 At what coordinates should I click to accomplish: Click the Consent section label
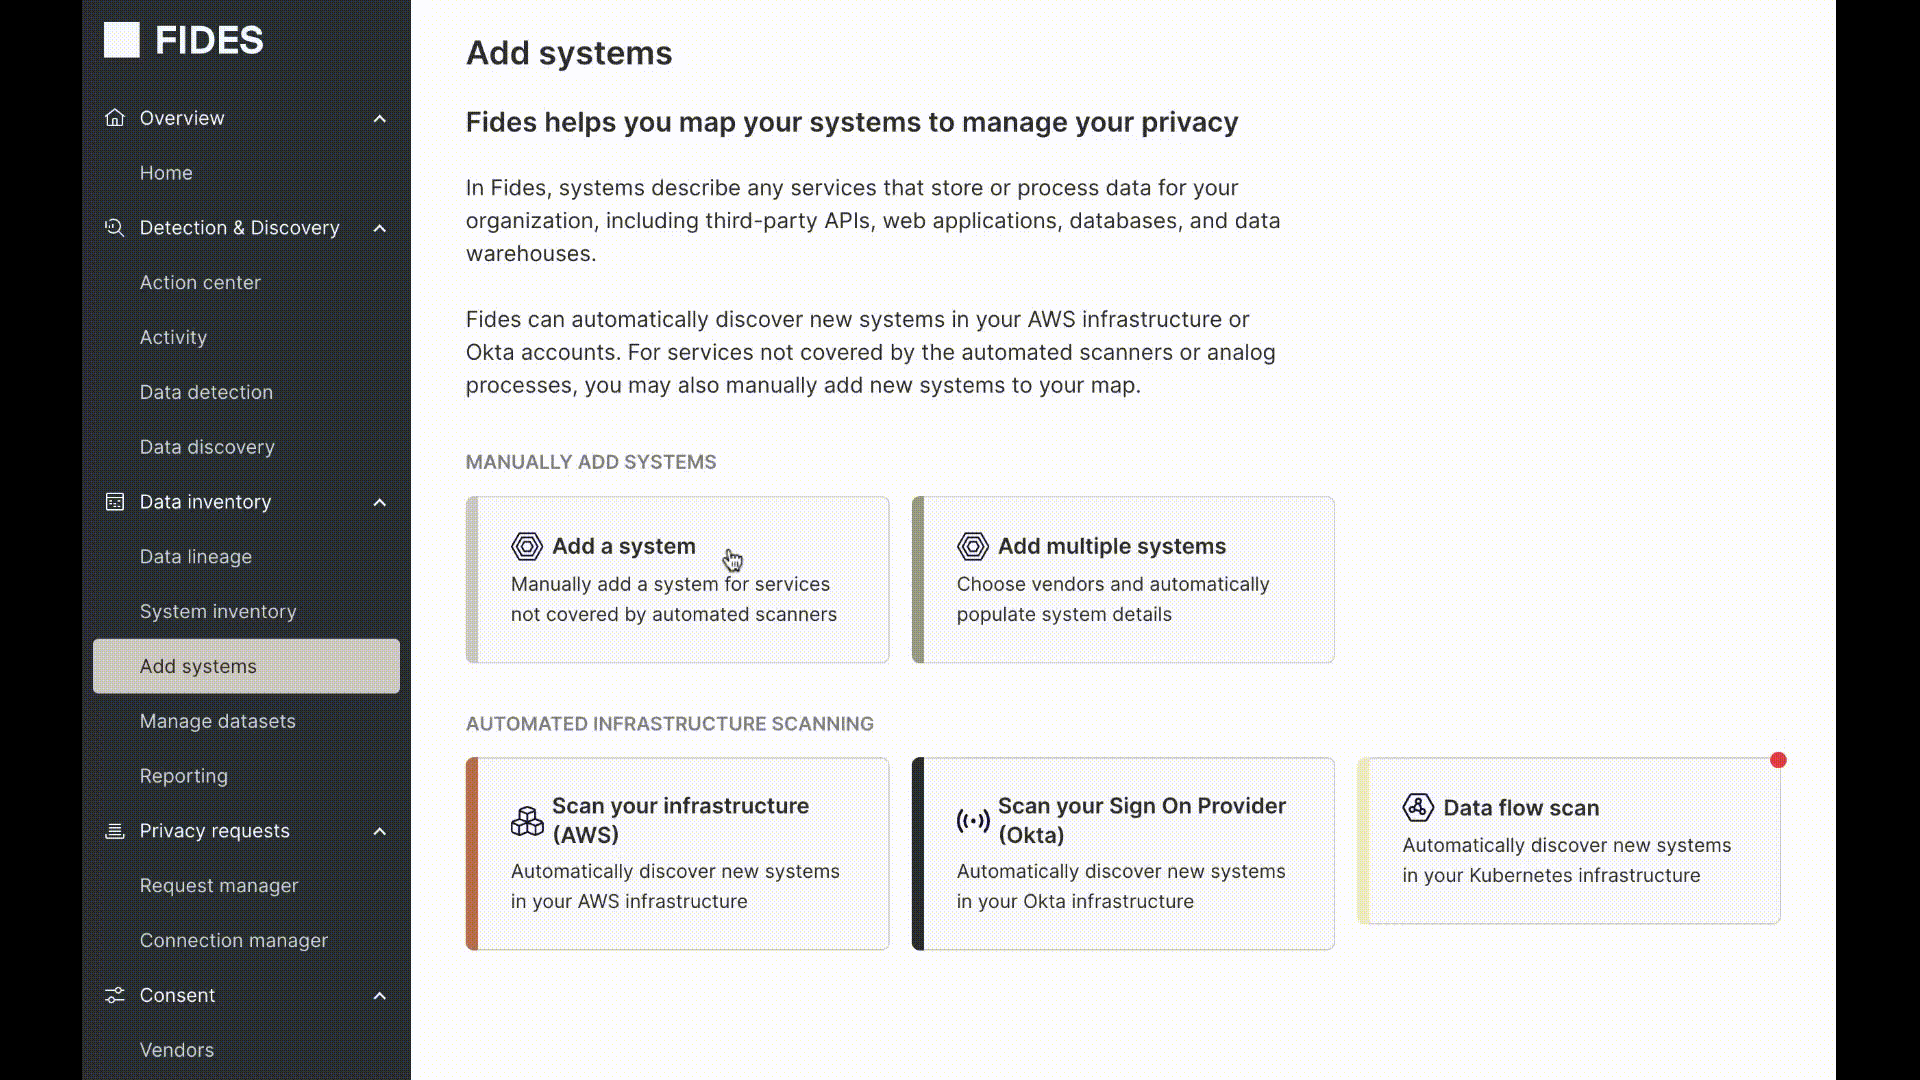pyautogui.click(x=177, y=995)
